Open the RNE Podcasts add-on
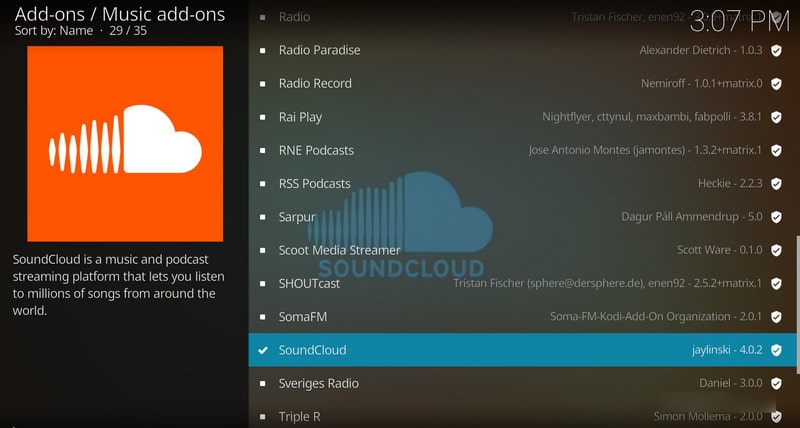Viewport: 800px width, 428px height. [x=521, y=150]
